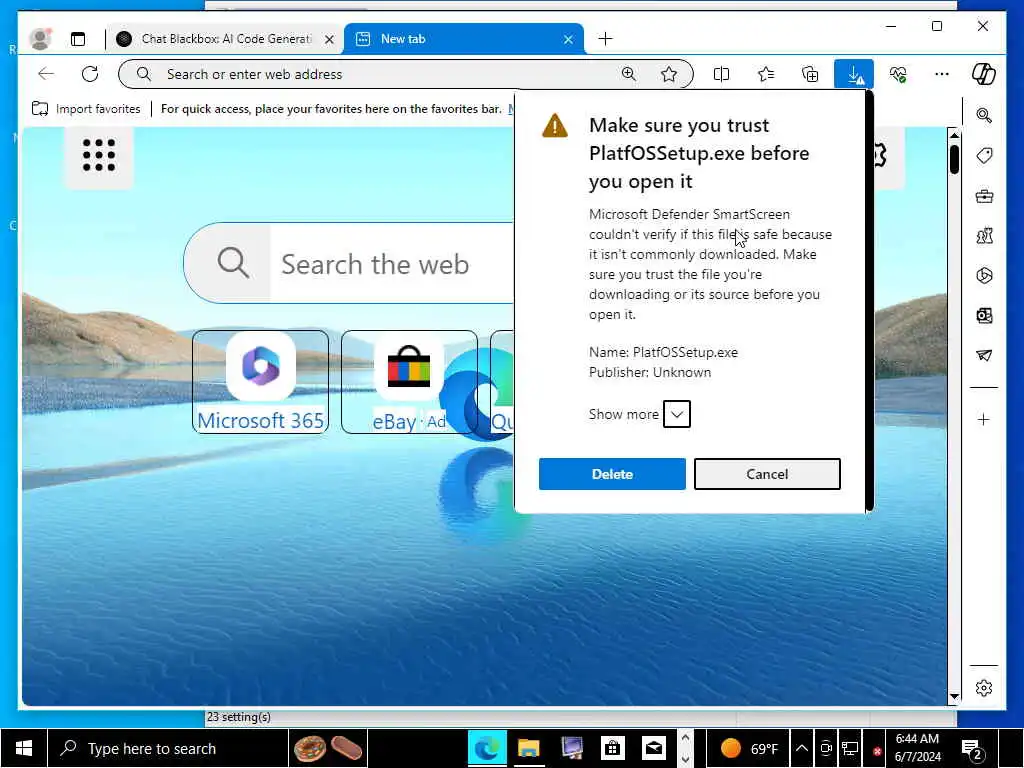The height and width of the screenshot is (768, 1024).
Task: Click the address bar field
Action: pyautogui.click(x=405, y=74)
